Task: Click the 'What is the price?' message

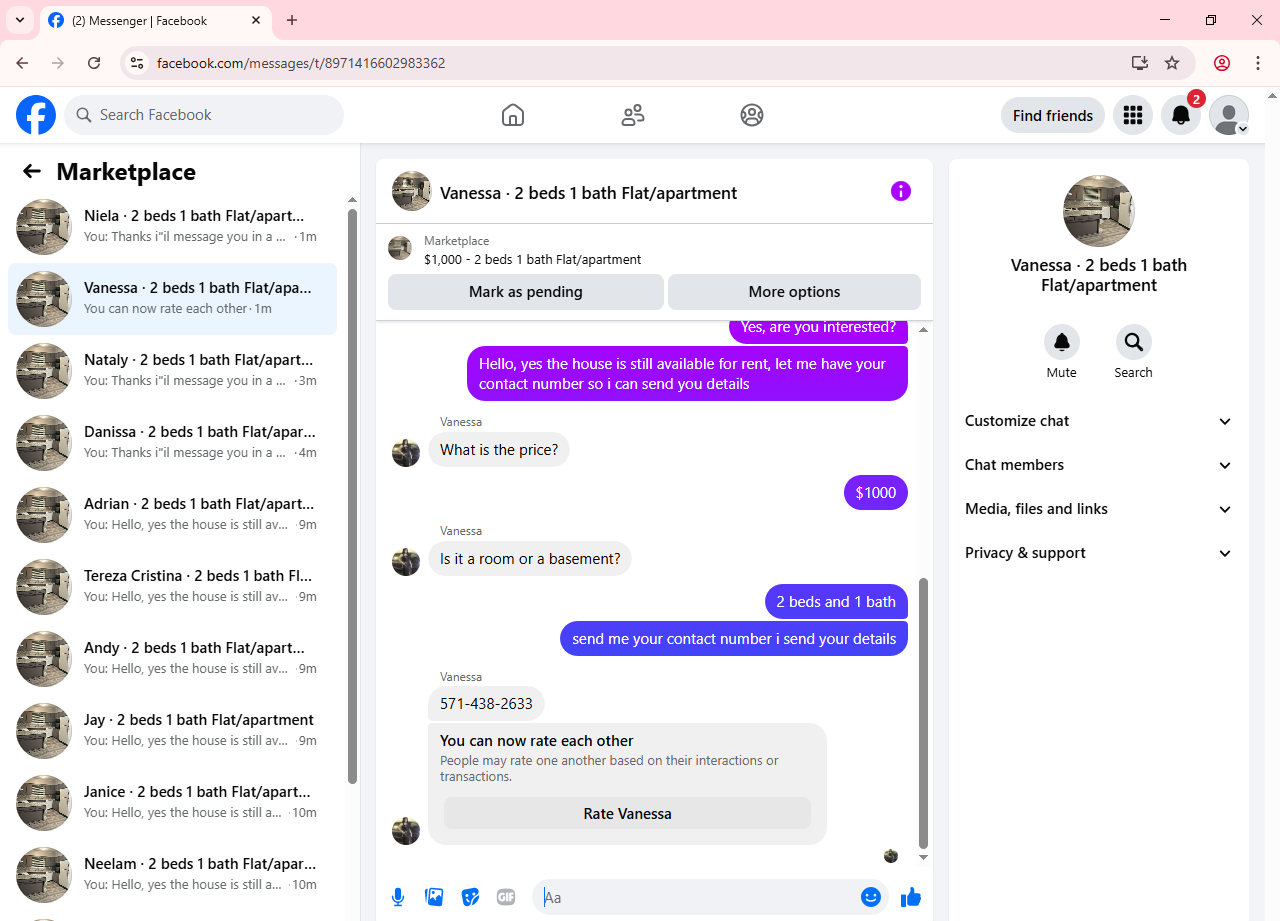Action: coord(499,450)
